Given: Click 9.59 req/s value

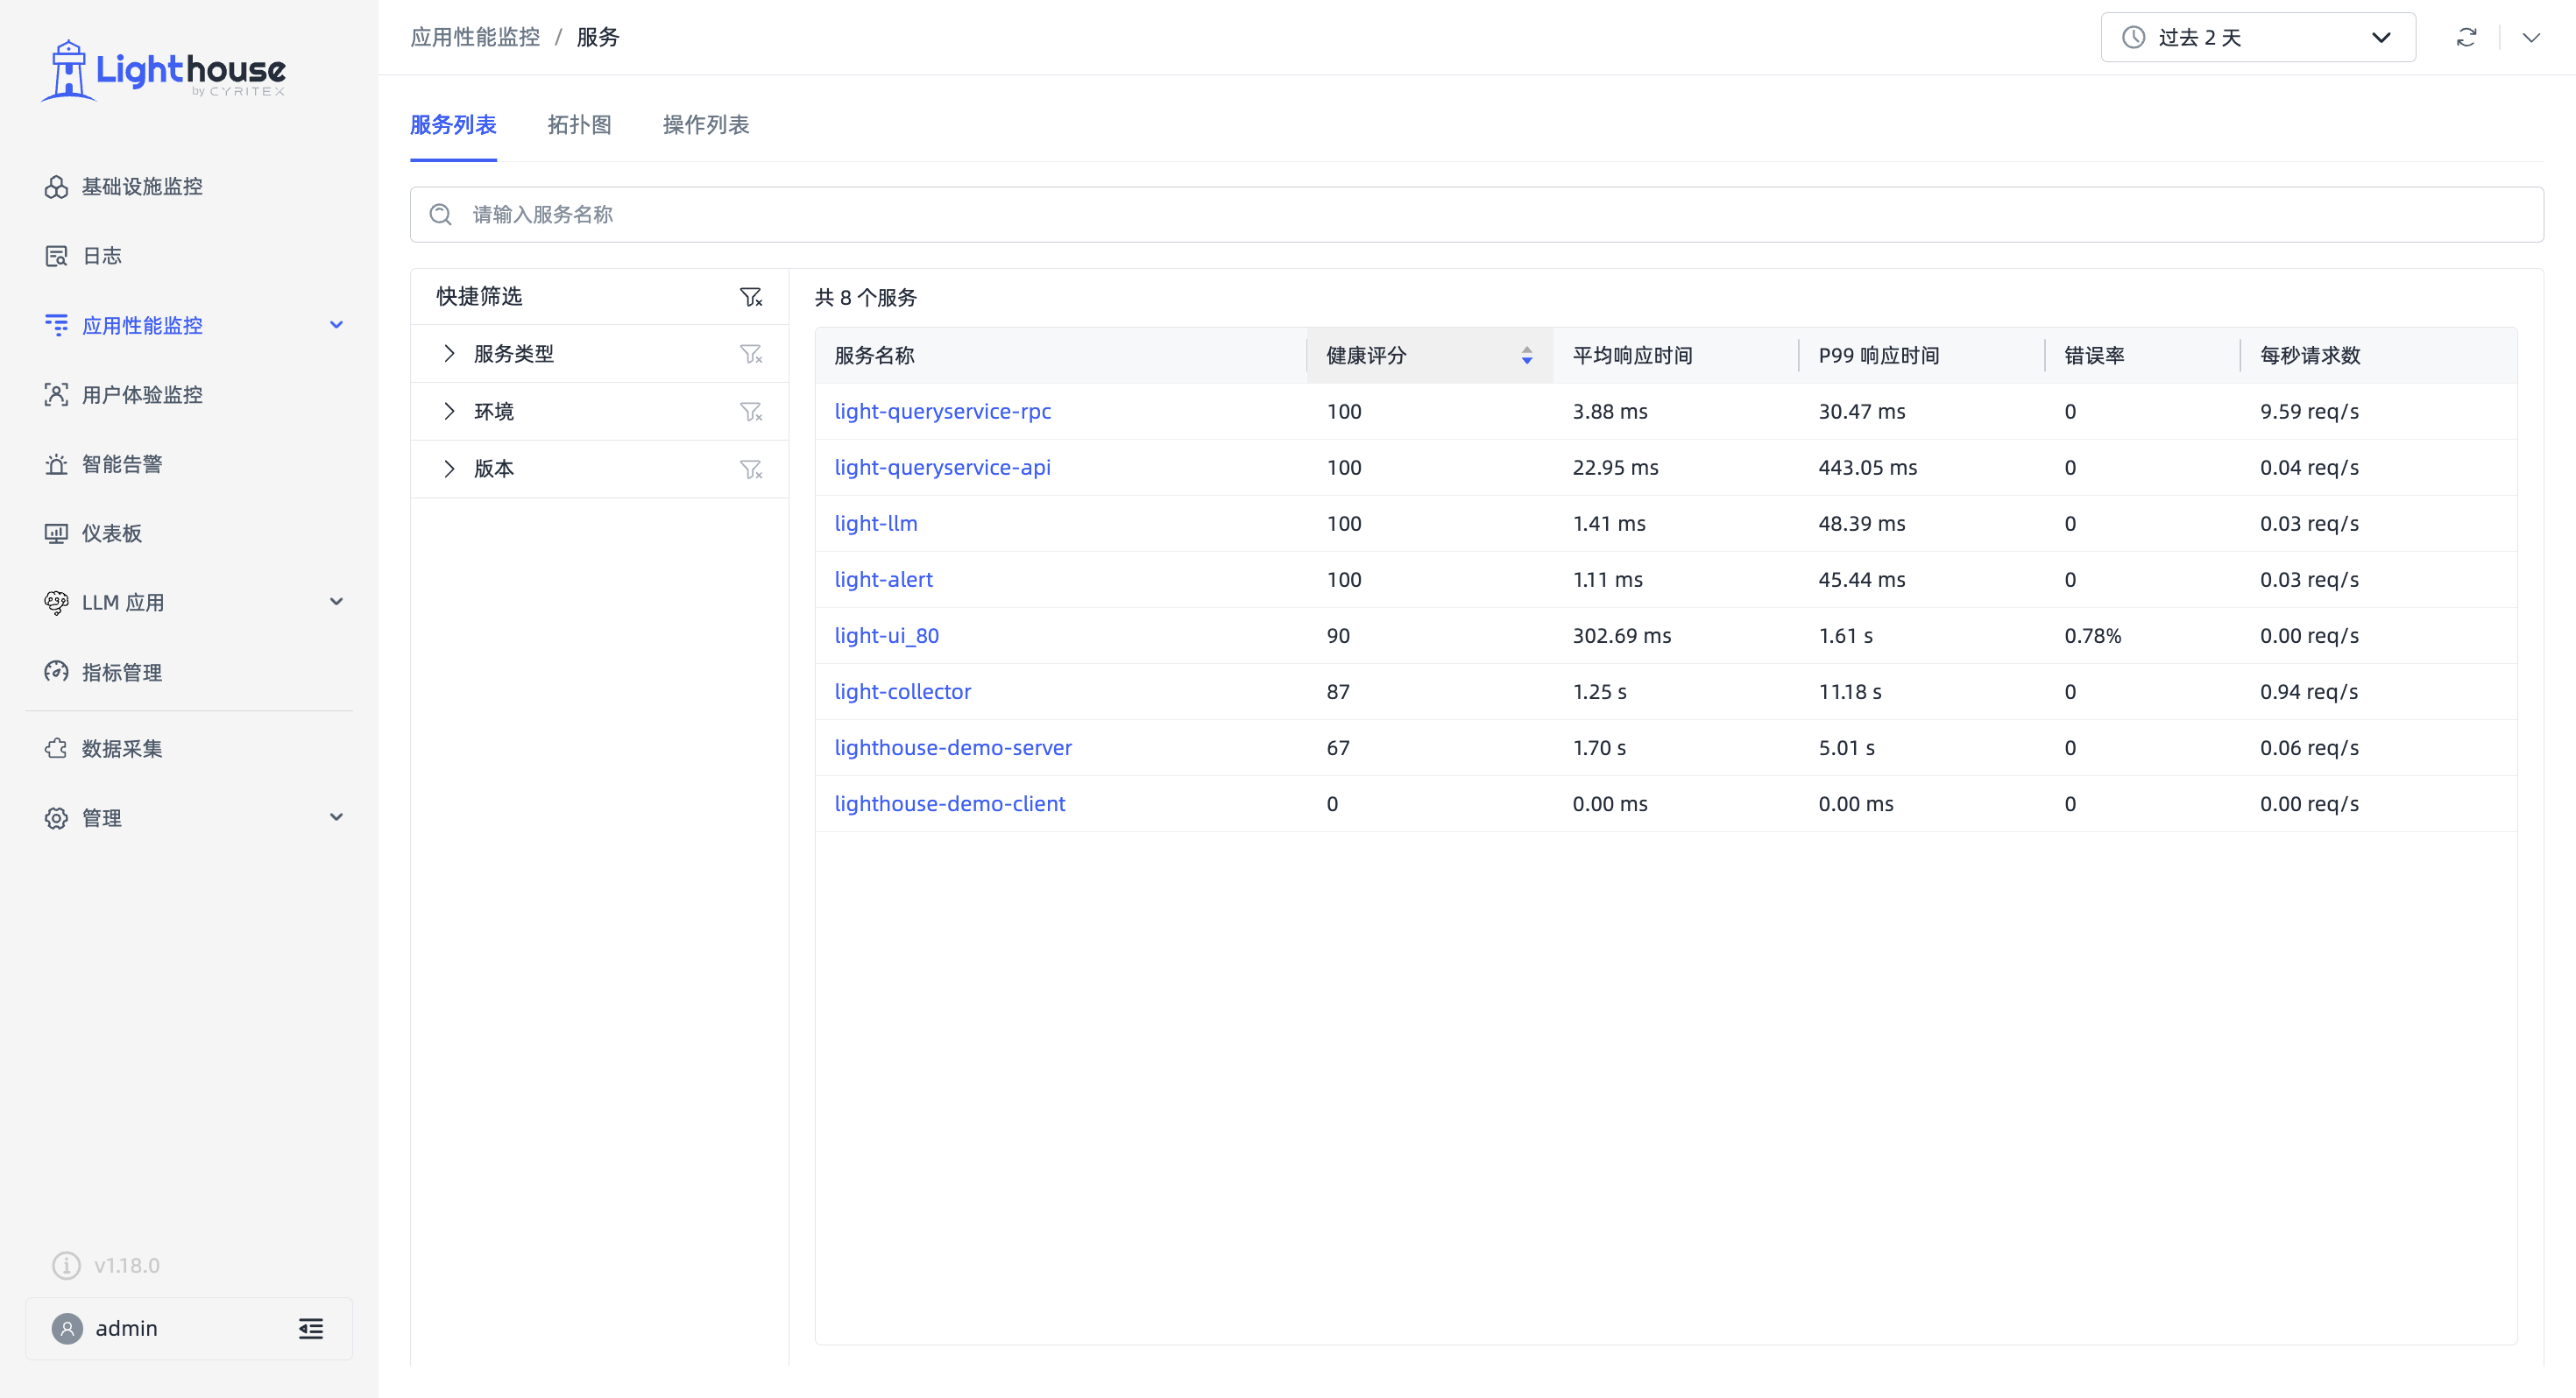Looking at the screenshot, I should tap(2309, 411).
